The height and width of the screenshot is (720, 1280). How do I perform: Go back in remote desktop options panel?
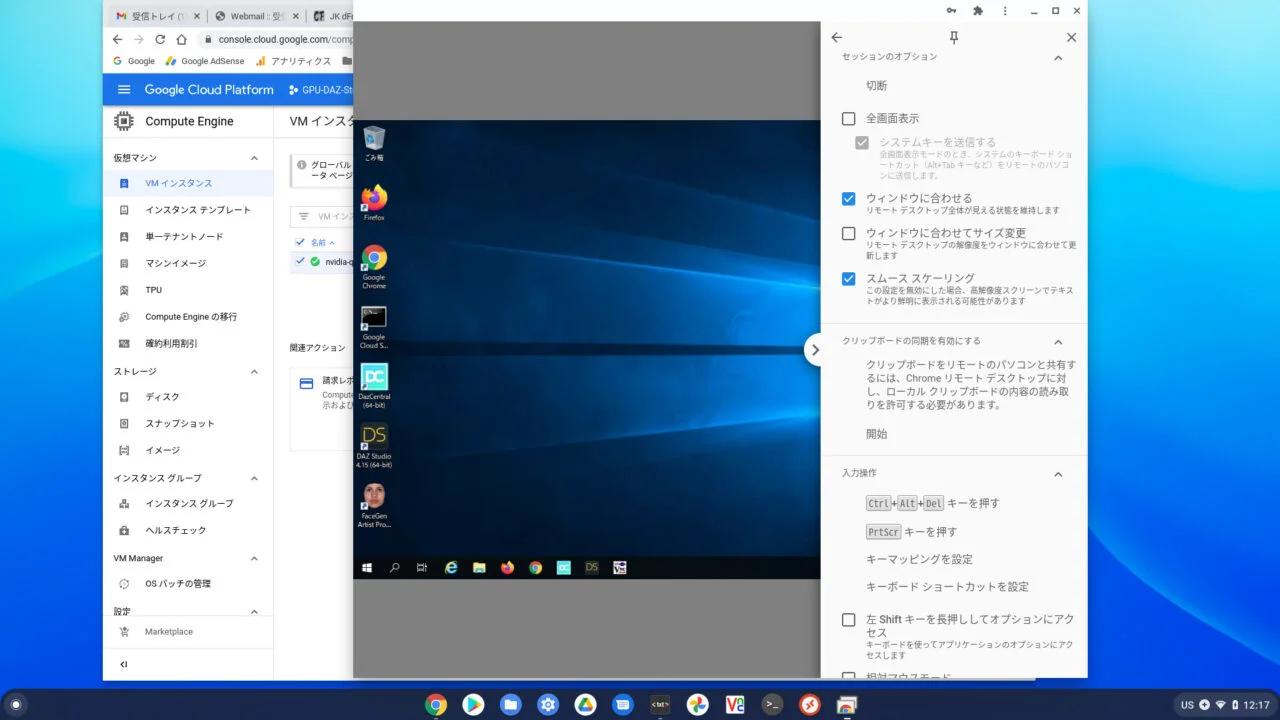pos(837,37)
